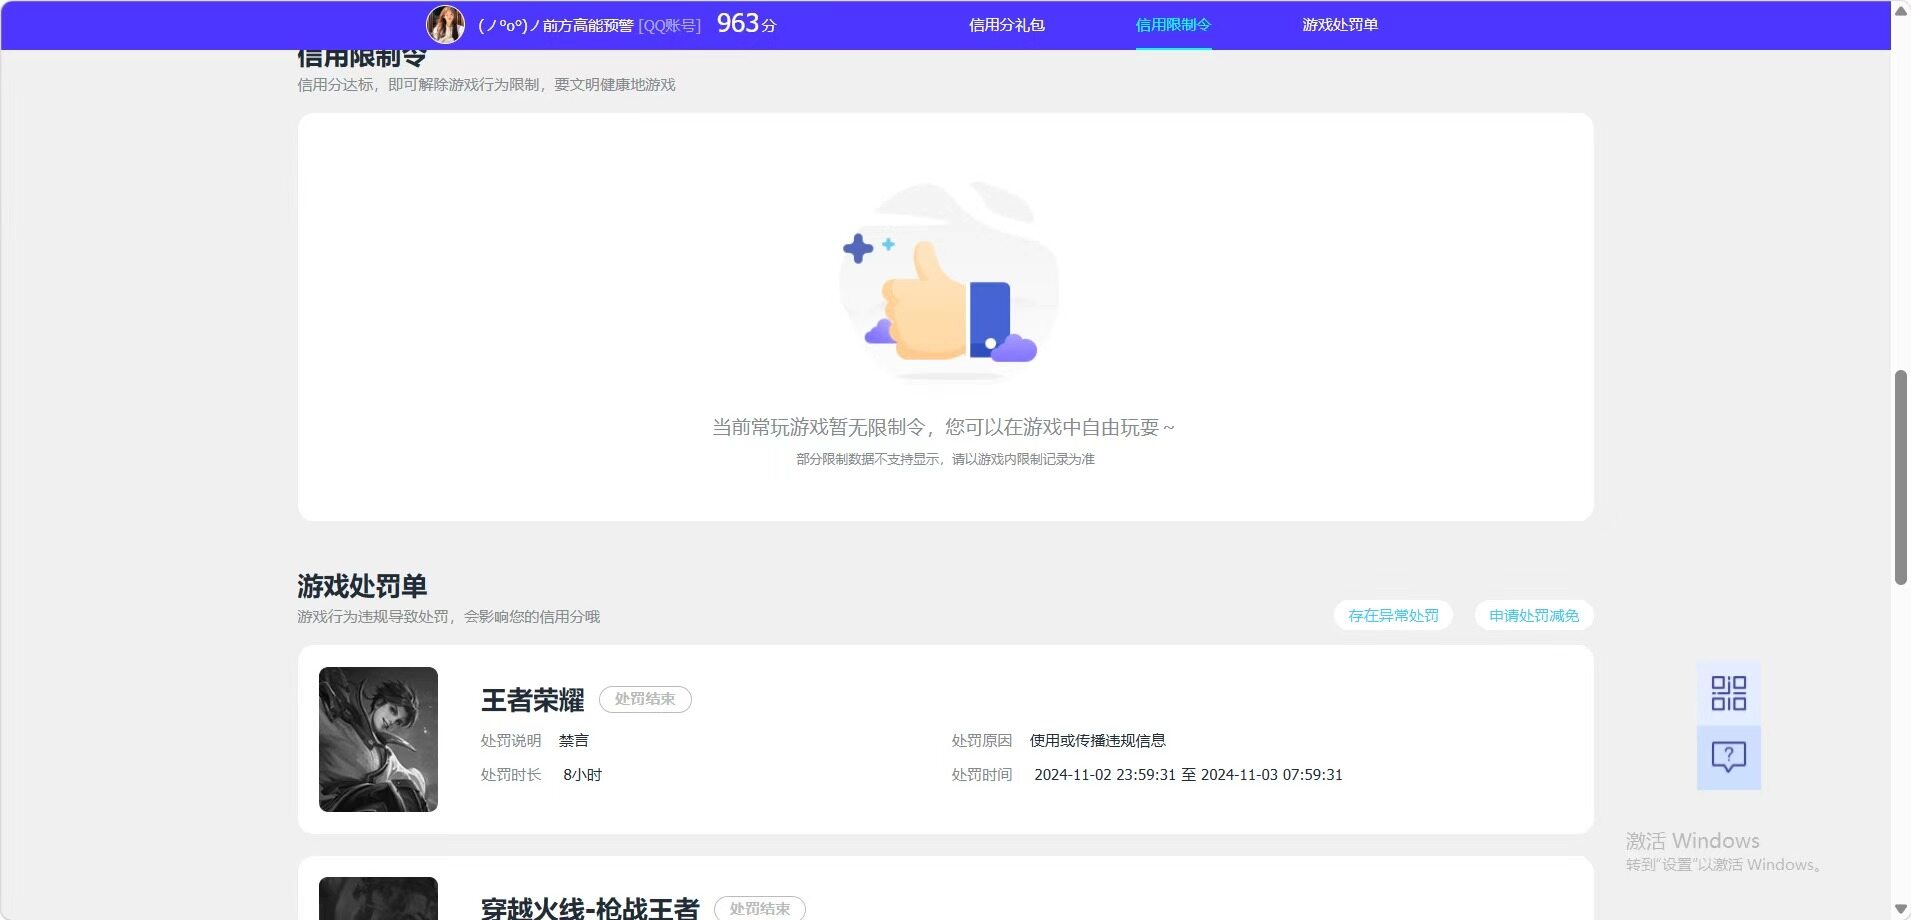Switch to 游戏处罚单 tab
This screenshot has width=1911, height=920.
1340,25
